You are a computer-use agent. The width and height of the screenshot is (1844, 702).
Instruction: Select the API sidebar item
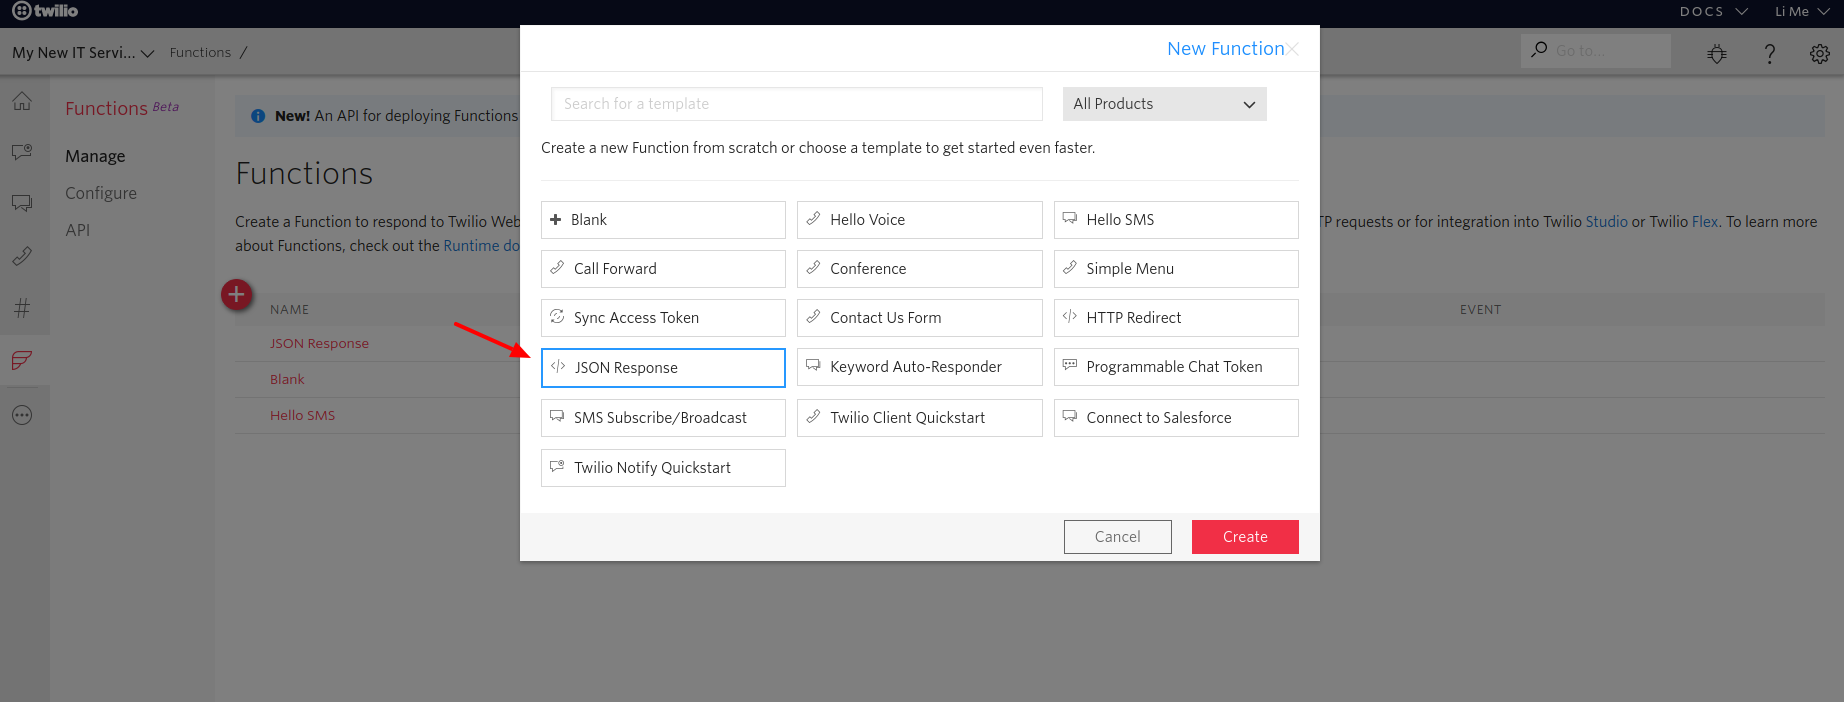[x=78, y=230]
